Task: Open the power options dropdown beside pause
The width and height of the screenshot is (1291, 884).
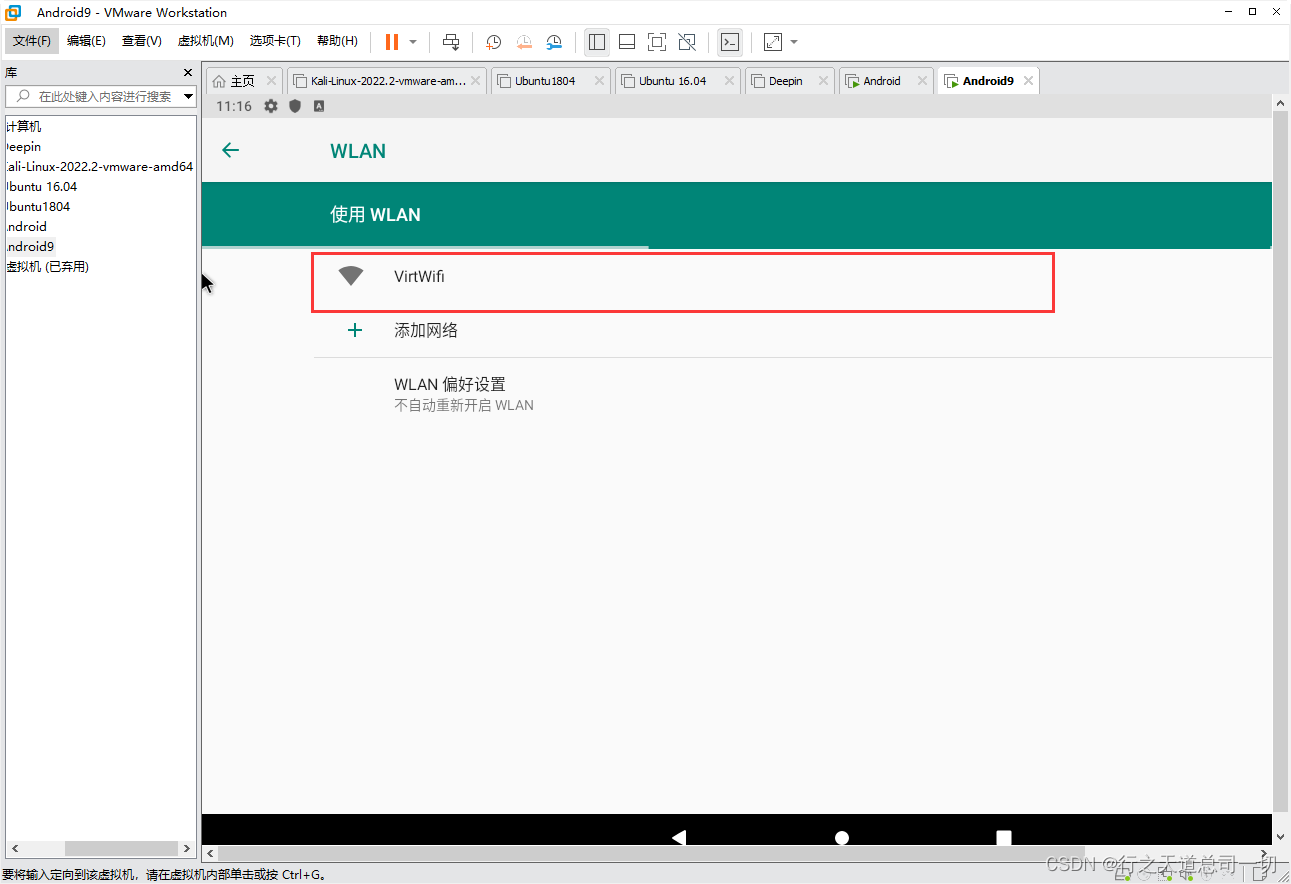Action: (413, 42)
